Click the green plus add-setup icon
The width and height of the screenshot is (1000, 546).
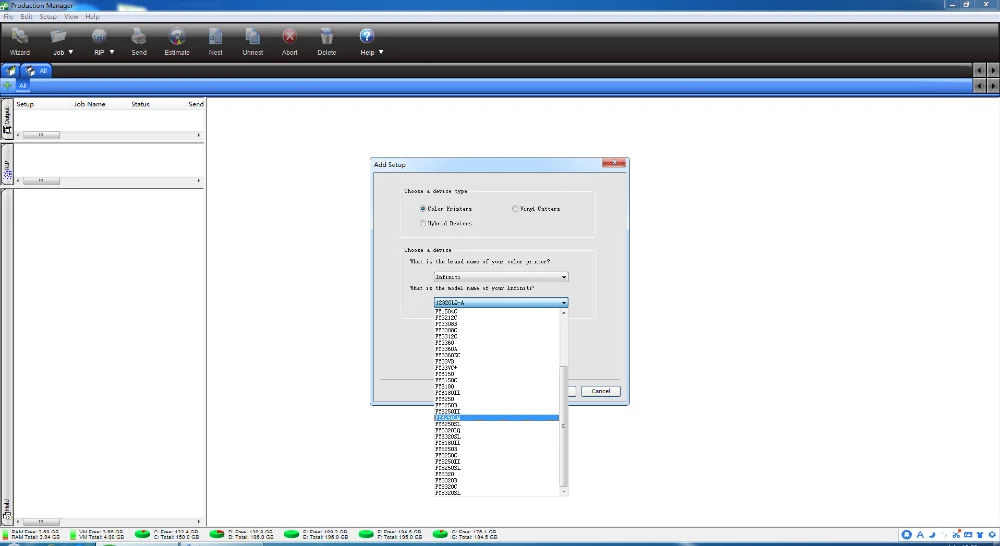point(8,85)
